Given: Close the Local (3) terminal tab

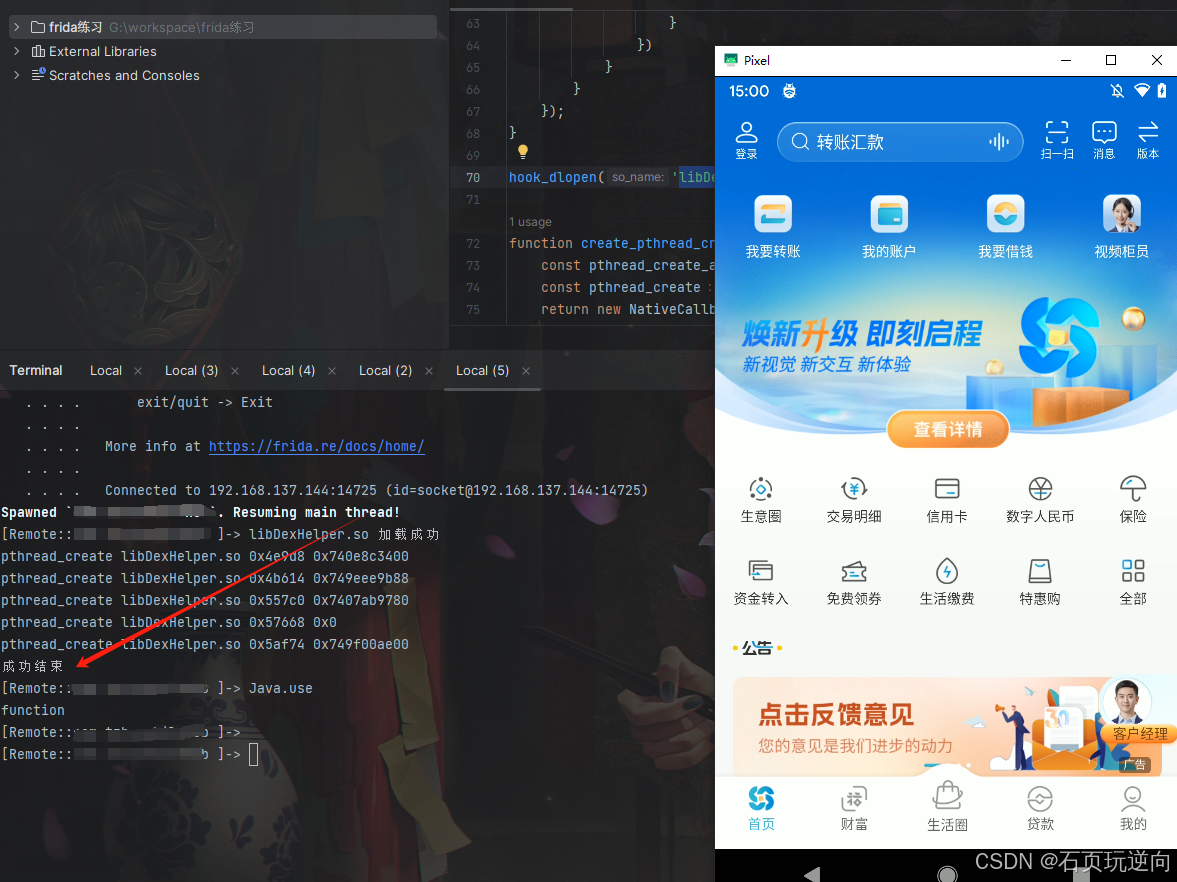Looking at the screenshot, I should point(235,371).
